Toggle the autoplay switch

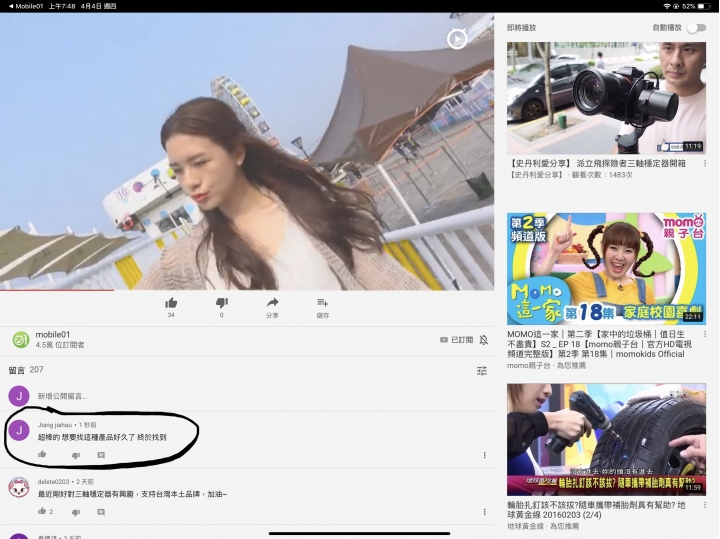[x=697, y=28]
